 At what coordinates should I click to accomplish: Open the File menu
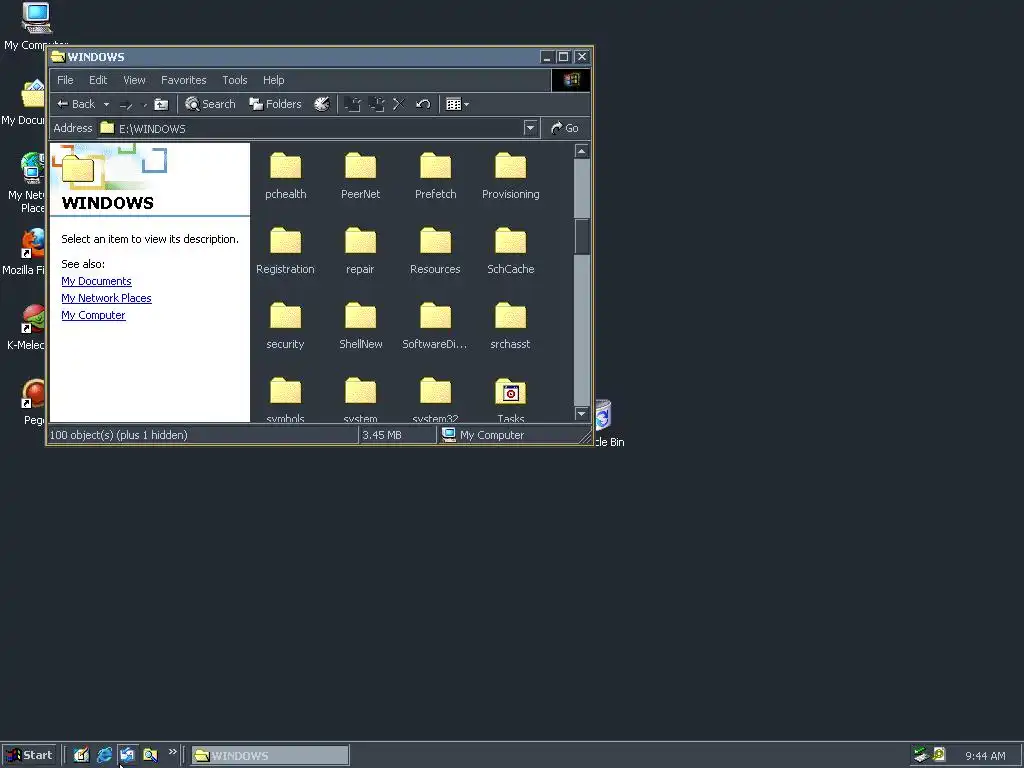tap(65, 80)
